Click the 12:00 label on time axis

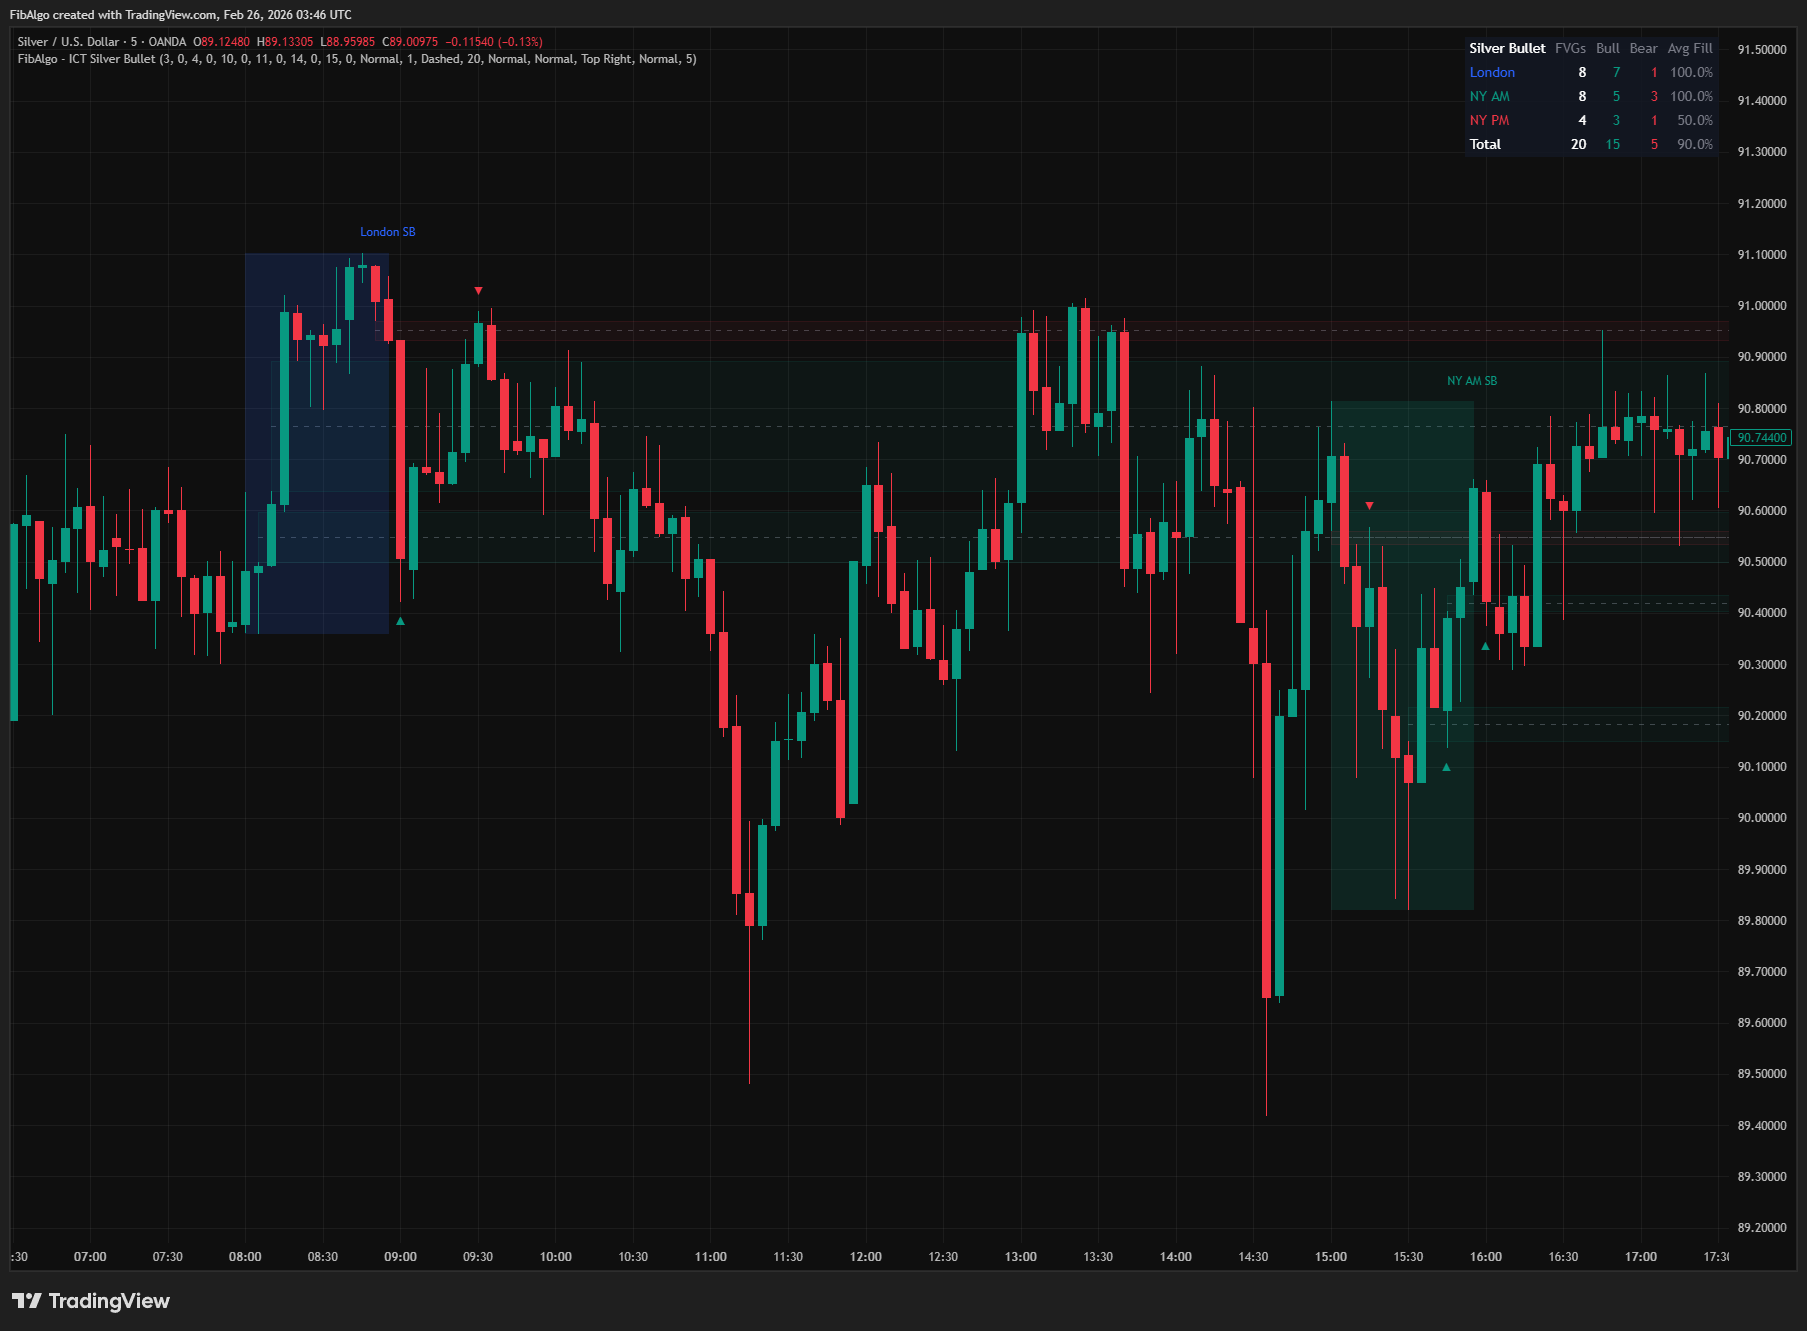(865, 1257)
